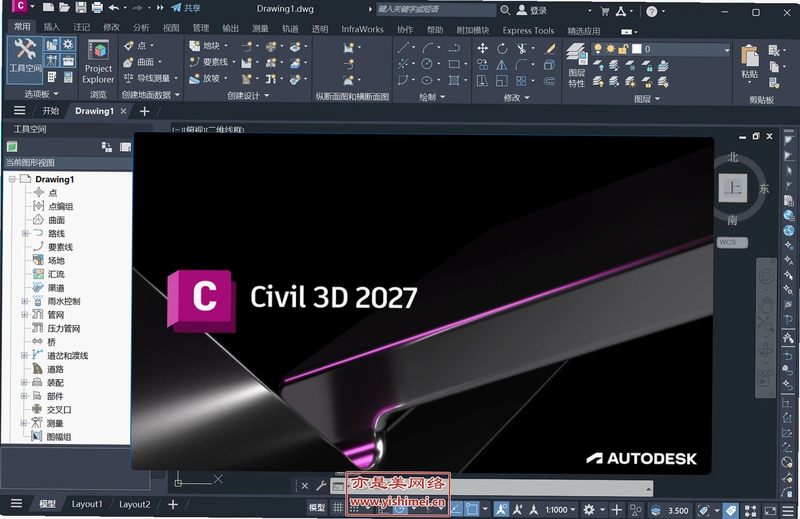Open the help question mark icon
The height and width of the screenshot is (519, 800).
click(652, 11)
